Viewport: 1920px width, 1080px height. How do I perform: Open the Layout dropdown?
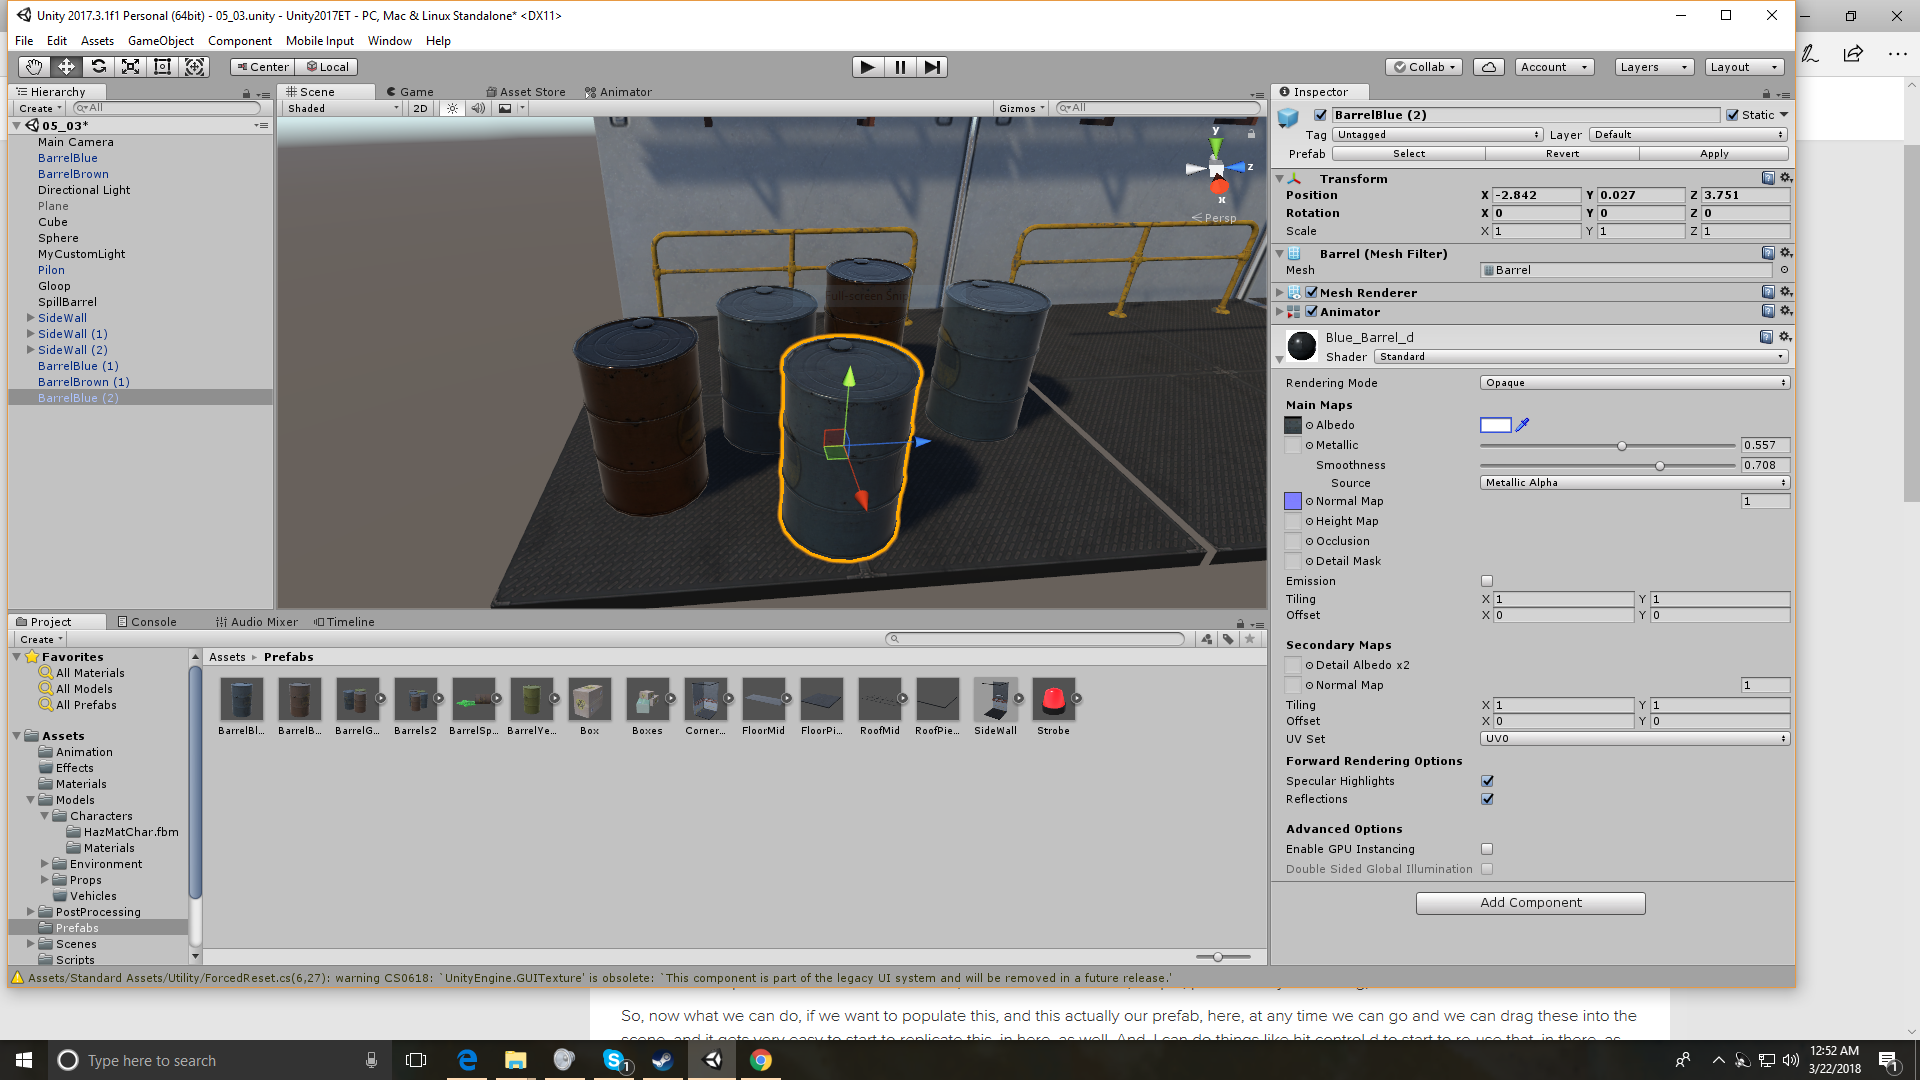(x=1744, y=67)
